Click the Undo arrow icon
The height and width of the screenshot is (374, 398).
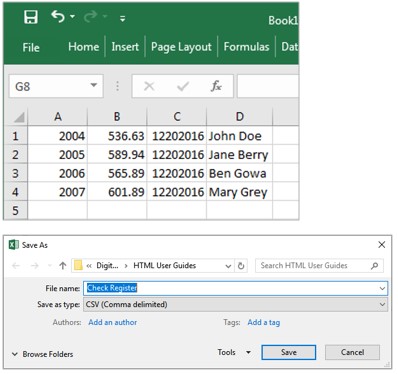[x=58, y=16]
